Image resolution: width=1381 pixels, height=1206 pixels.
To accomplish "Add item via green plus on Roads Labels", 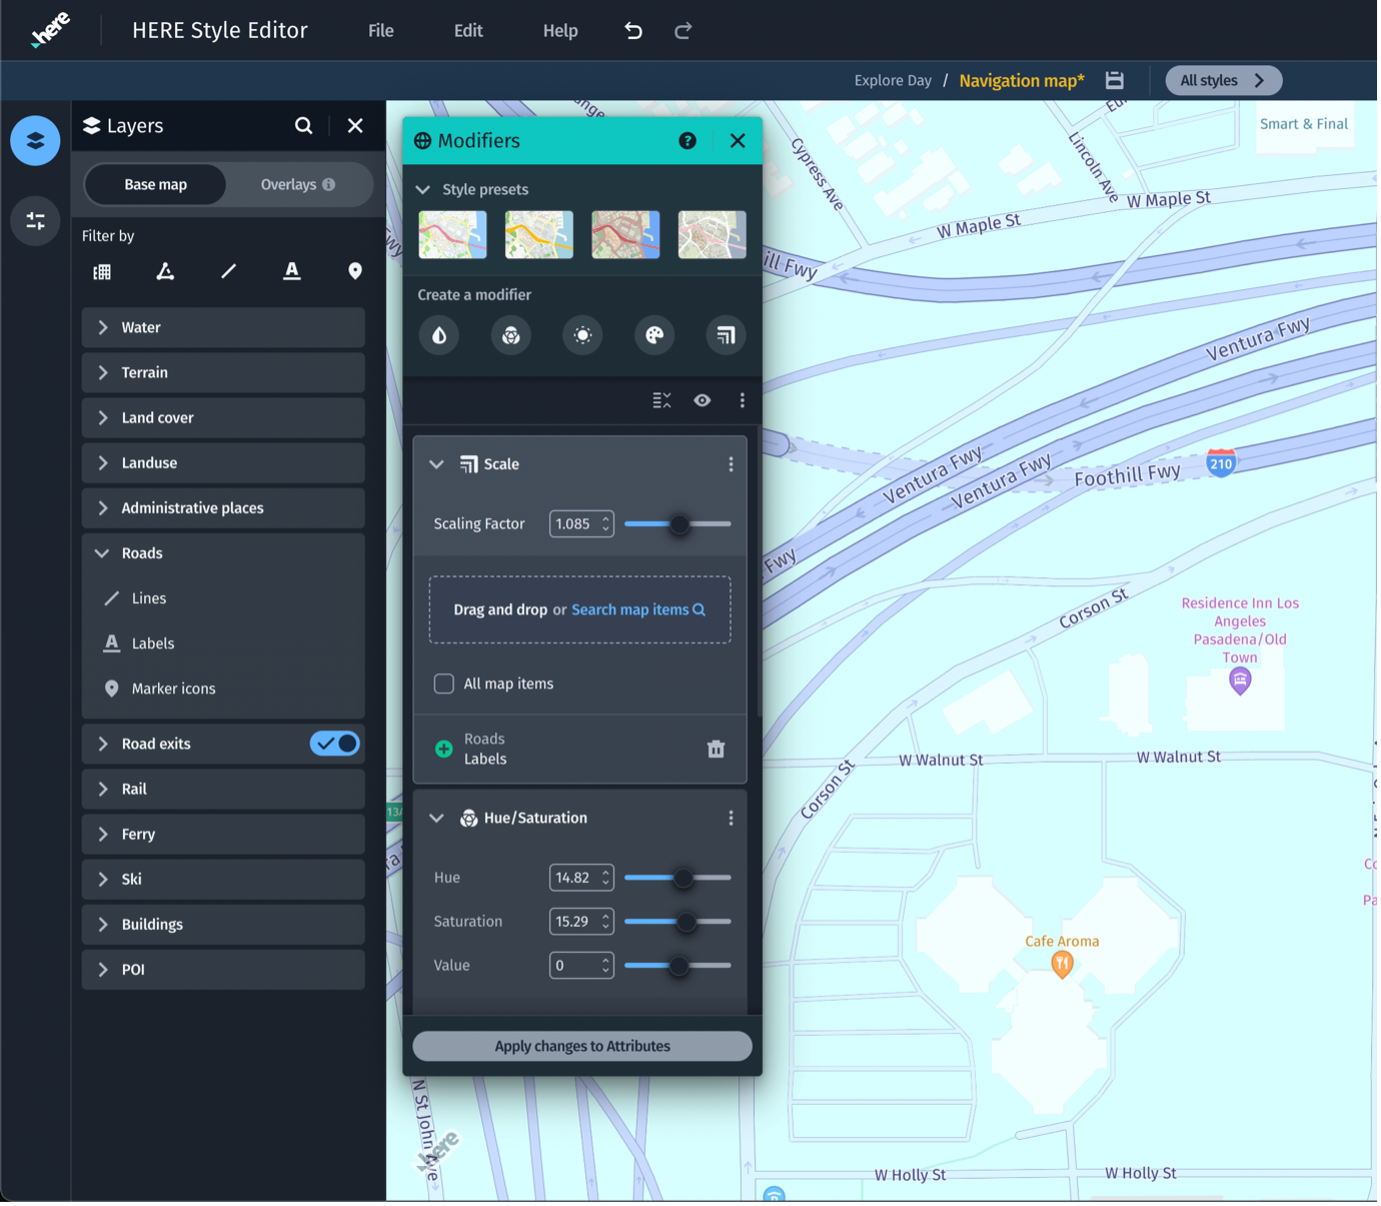I will pyautogui.click(x=444, y=750).
